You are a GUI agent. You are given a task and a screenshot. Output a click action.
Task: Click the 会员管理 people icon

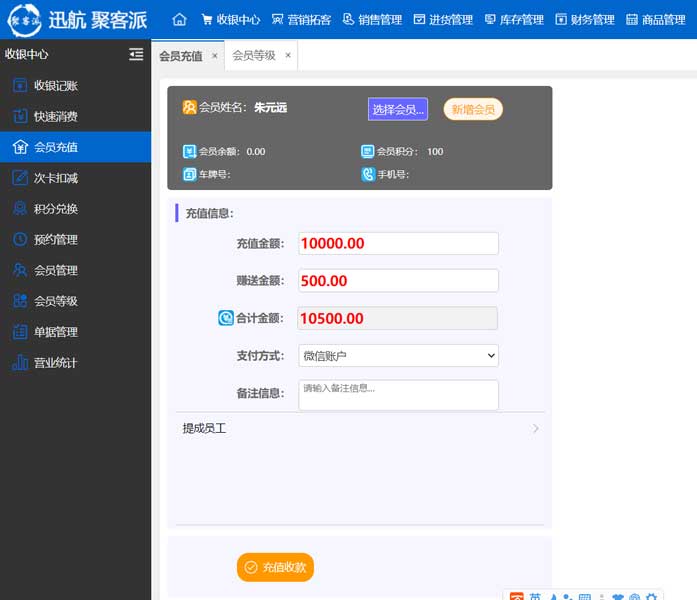[x=20, y=270]
